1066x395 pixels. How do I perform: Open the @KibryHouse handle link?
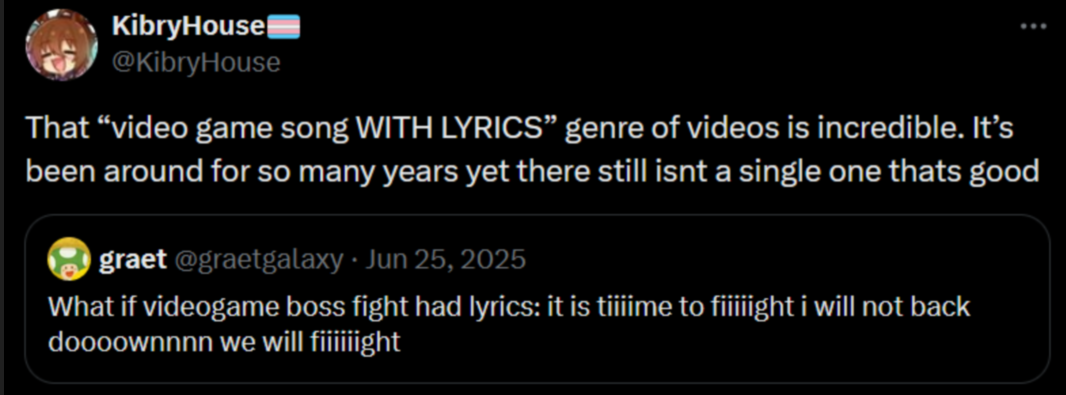pos(196,63)
